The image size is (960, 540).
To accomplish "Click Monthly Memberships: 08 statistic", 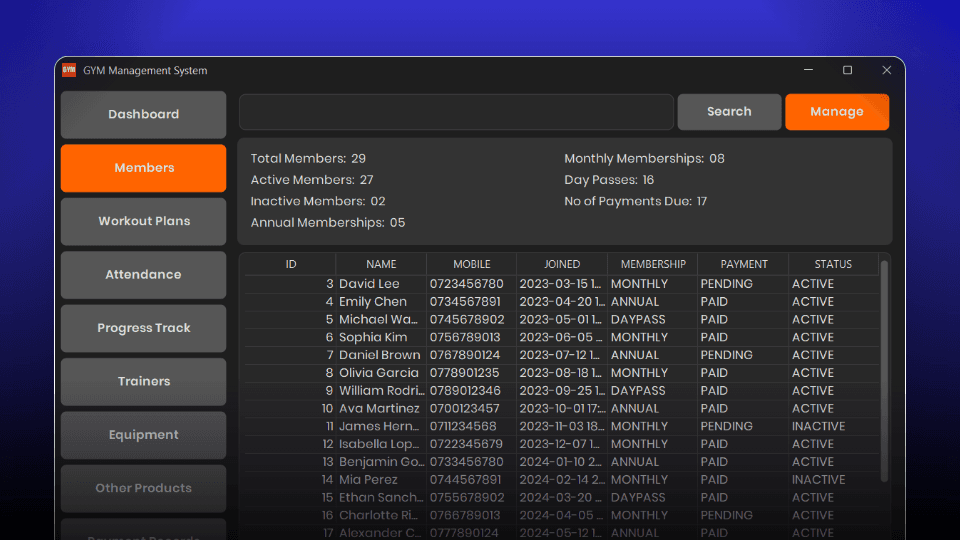I will 644,159.
